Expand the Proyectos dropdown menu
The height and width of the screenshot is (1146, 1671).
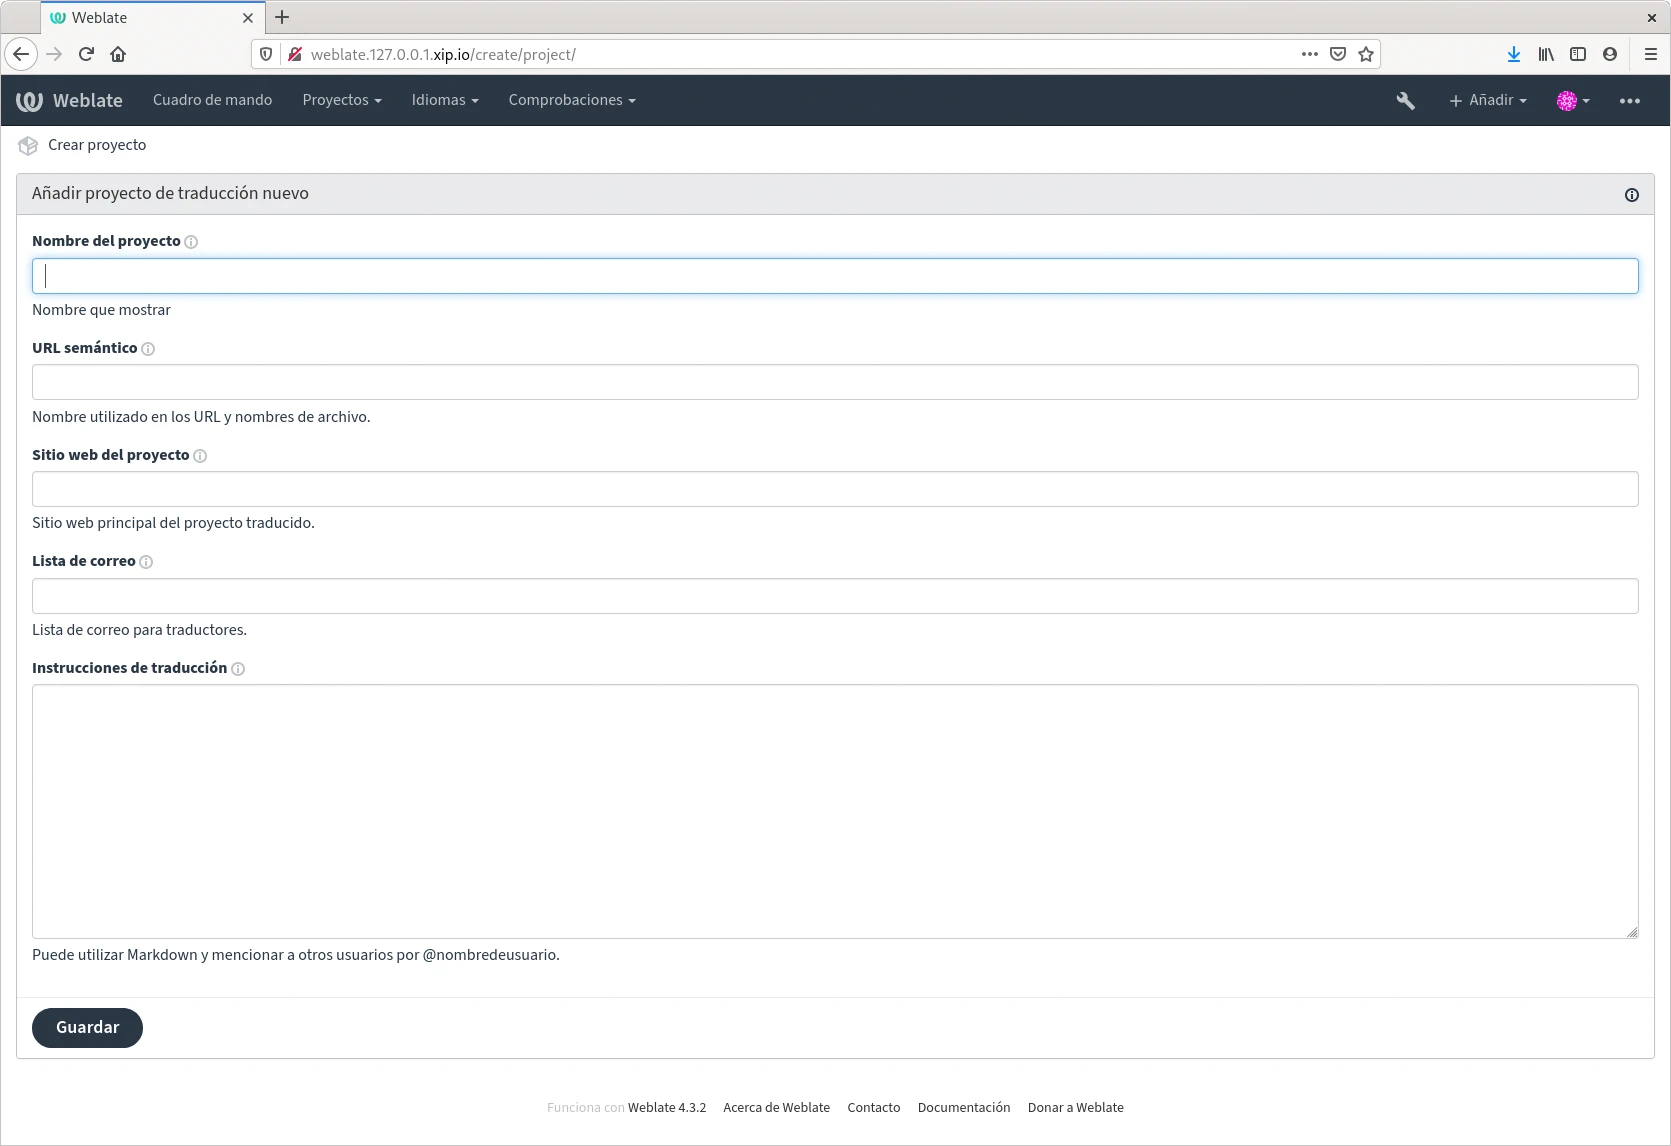click(x=342, y=100)
